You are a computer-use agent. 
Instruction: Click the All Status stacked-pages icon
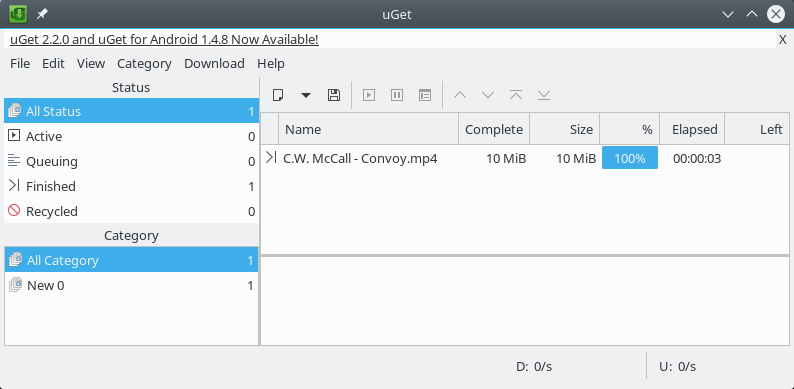click(15, 110)
